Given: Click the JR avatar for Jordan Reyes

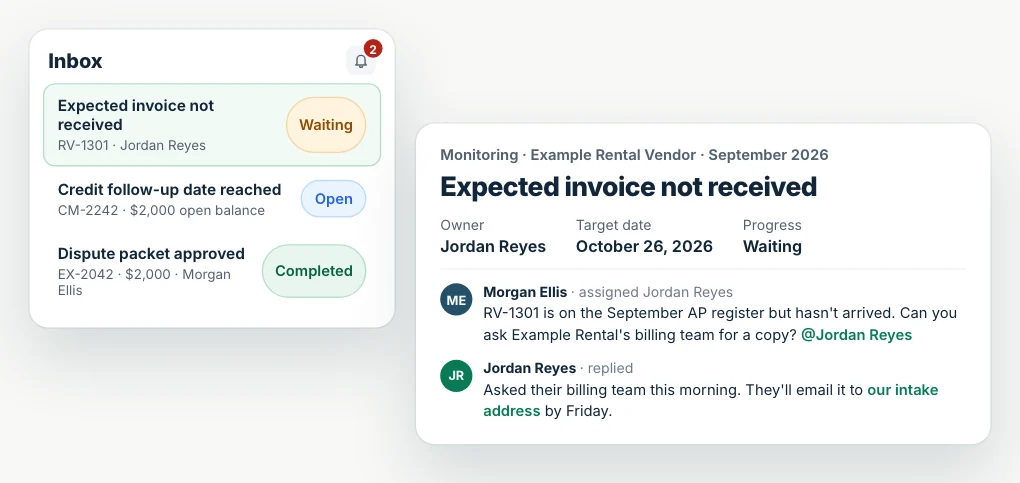Looking at the screenshot, I should click(456, 376).
